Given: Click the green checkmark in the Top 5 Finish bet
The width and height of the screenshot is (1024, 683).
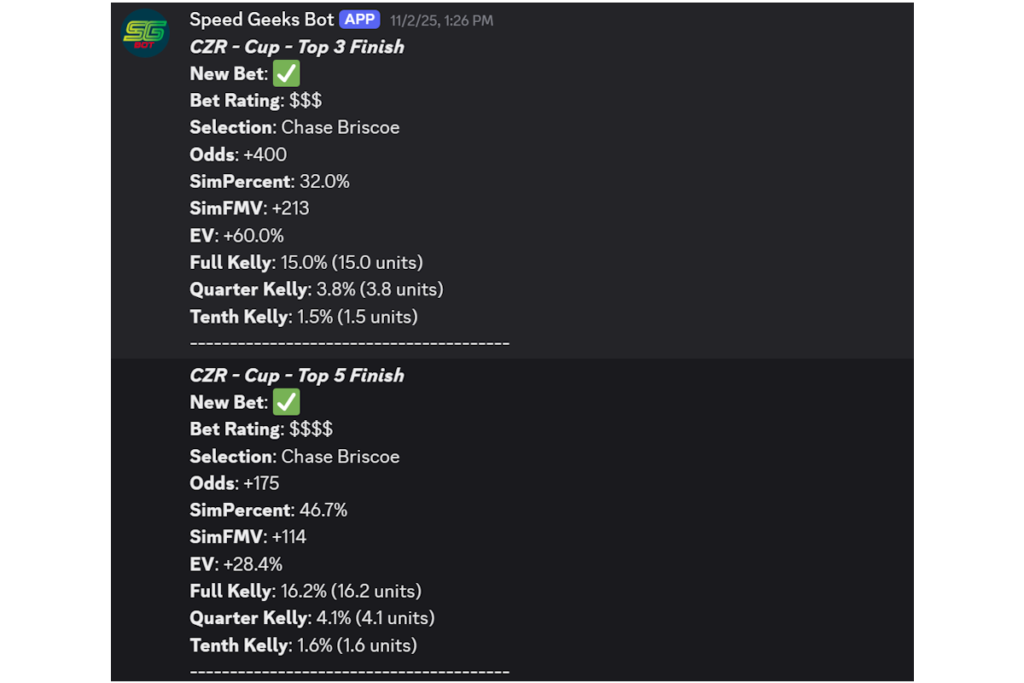Looking at the screenshot, I should (x=286, y=403).
